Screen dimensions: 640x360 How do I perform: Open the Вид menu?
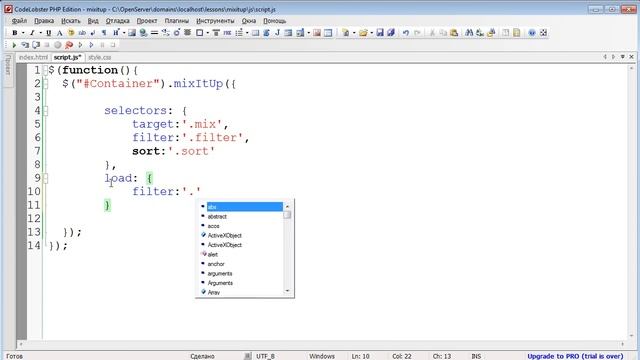(x=93, y=20)
